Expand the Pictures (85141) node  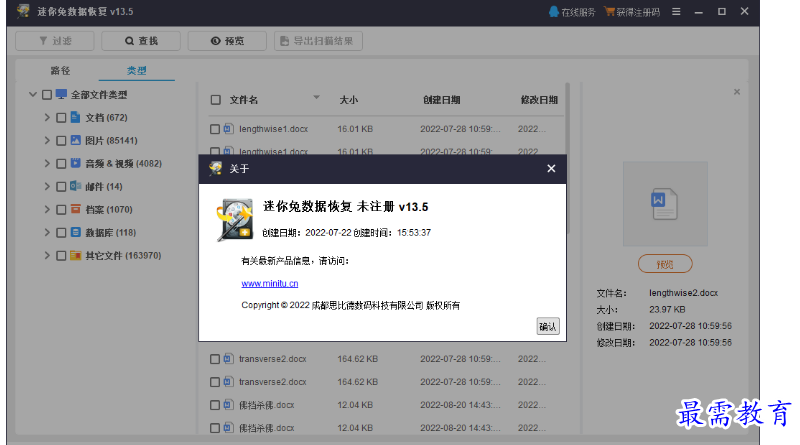(47, 140)
